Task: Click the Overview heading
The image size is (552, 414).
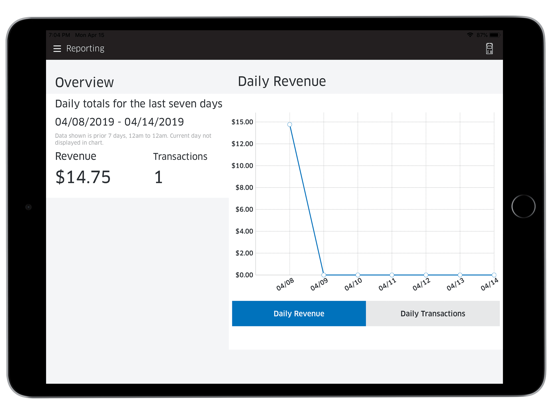Action: click(x=84, y=82)
